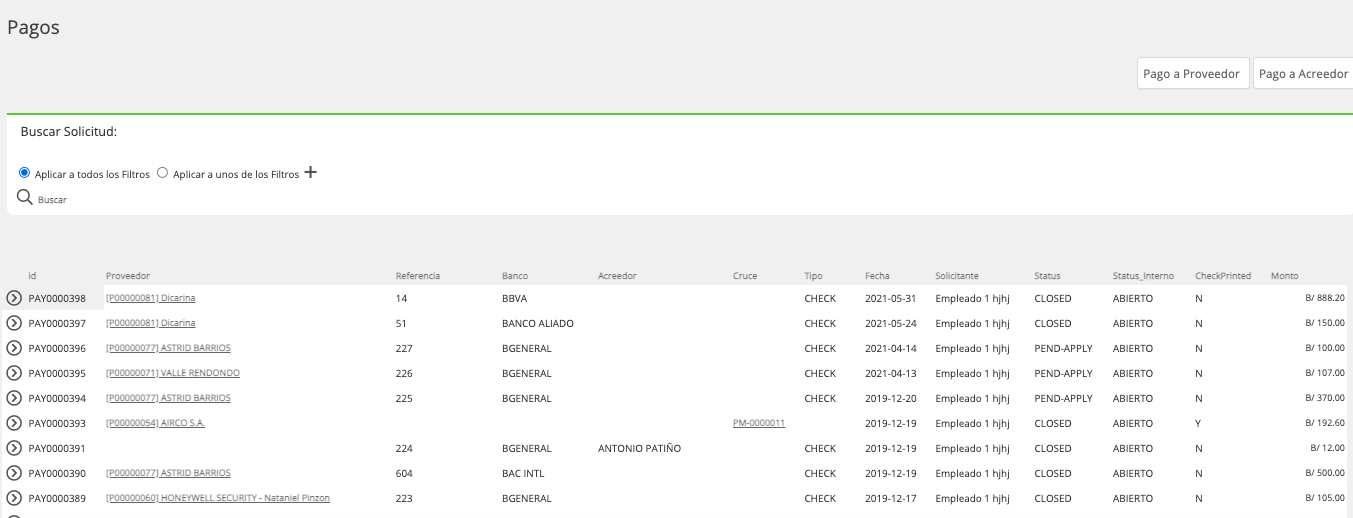This screenshot has height=518, width=1353.
Task: Click date 2019-12-17
Action: point(891,498)
